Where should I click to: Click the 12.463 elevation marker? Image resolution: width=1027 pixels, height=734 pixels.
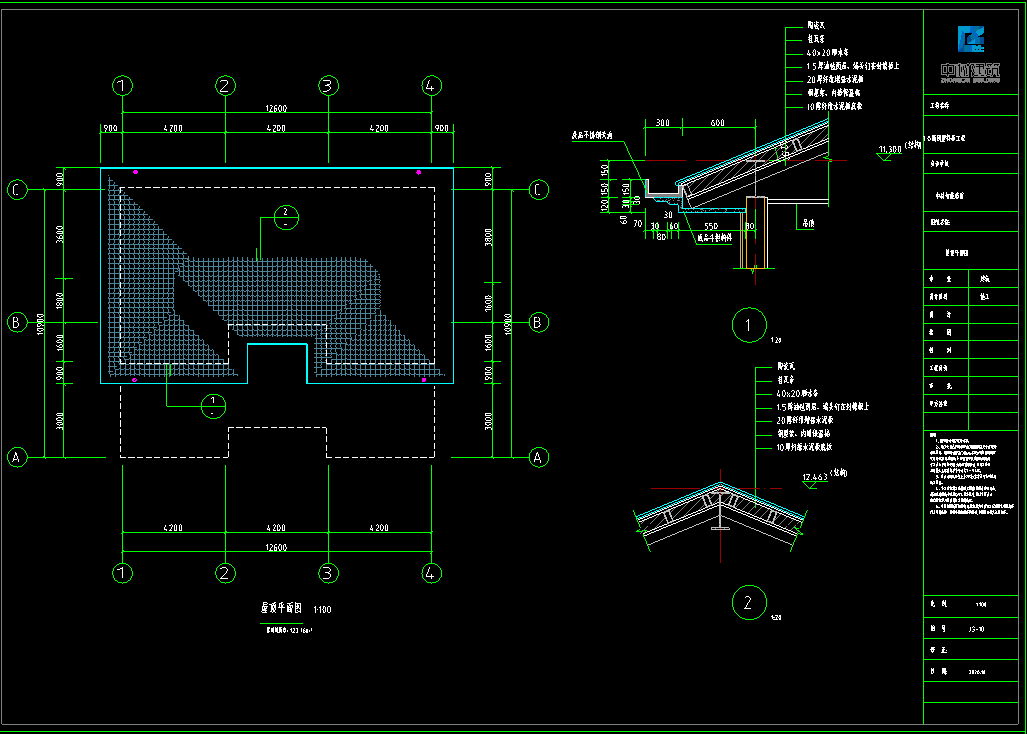pos(815,480)
